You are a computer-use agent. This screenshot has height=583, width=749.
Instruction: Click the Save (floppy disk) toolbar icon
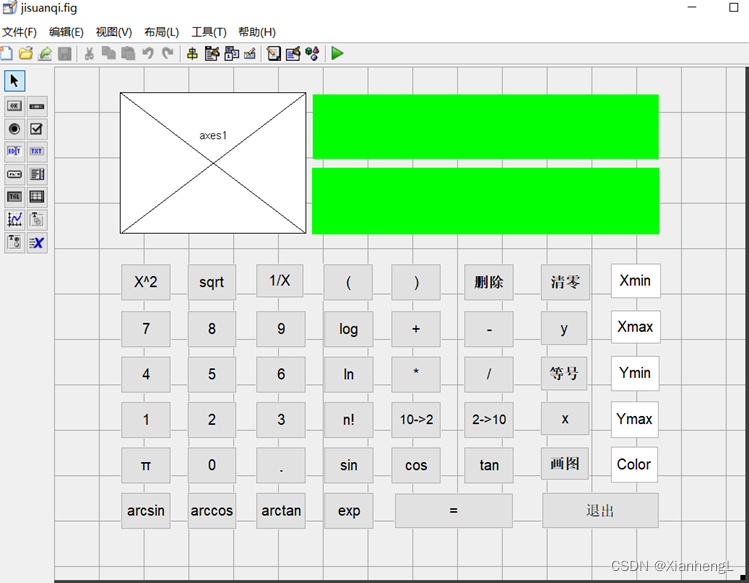64,53
